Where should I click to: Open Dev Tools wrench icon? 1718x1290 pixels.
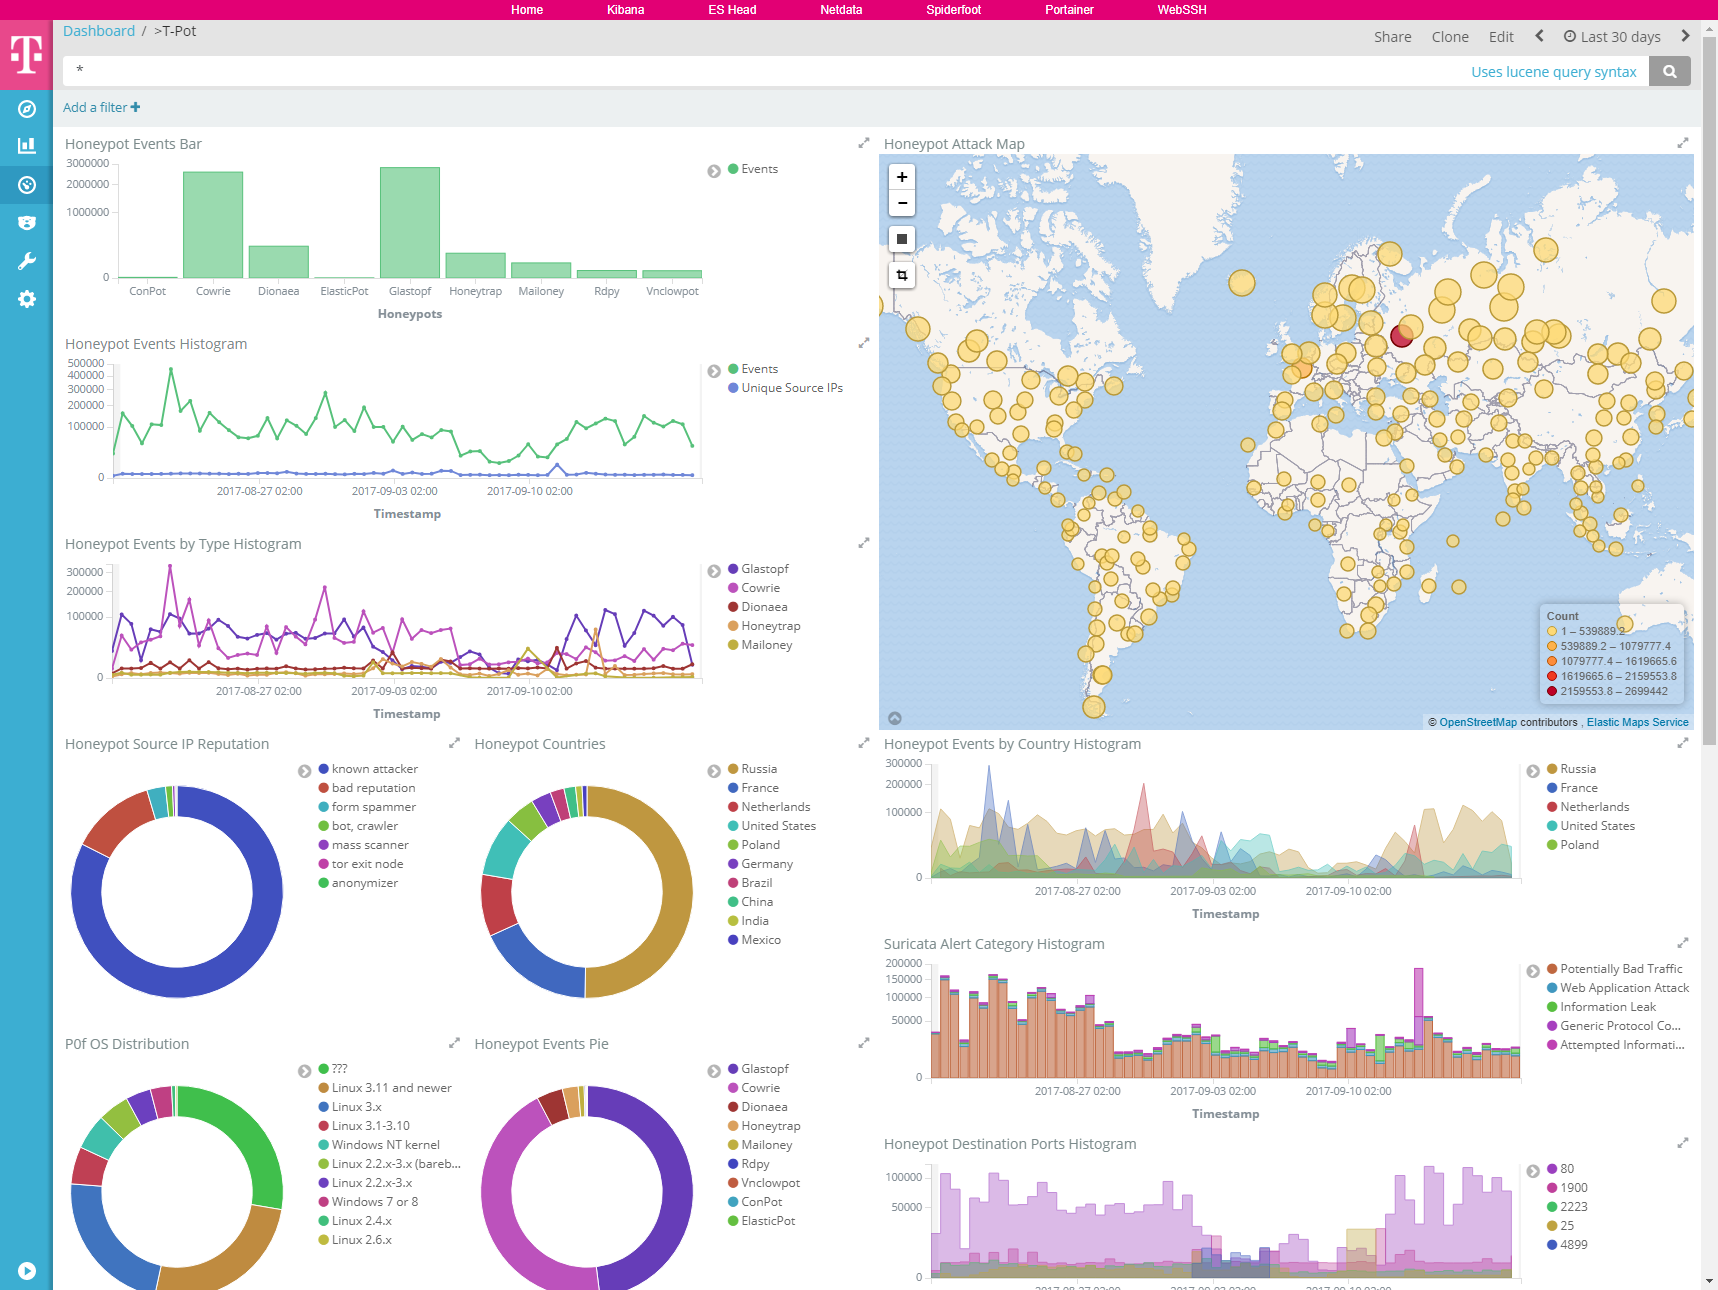pos(27,261)
